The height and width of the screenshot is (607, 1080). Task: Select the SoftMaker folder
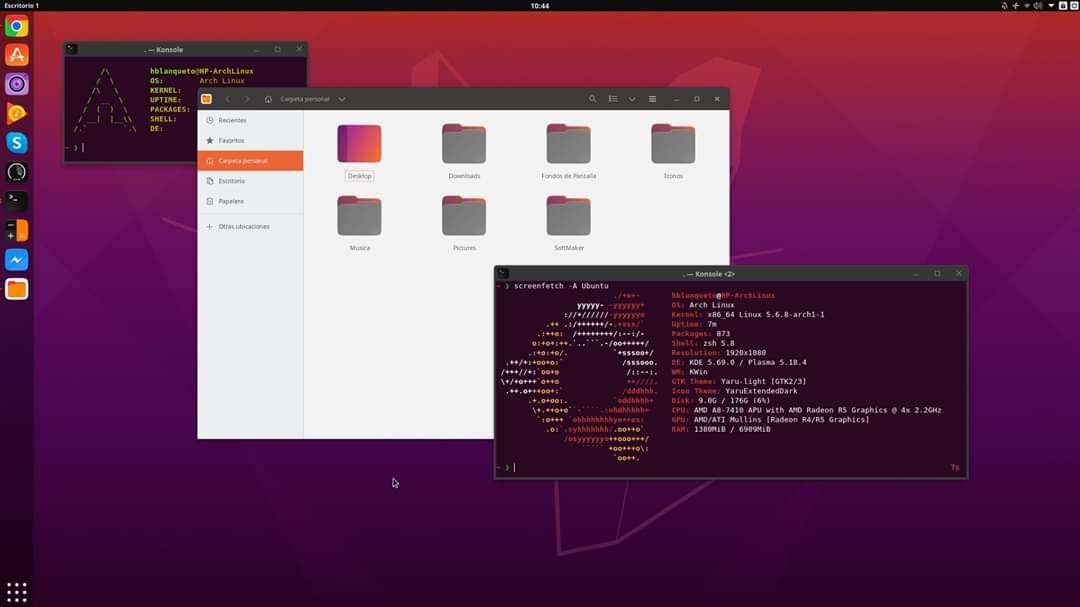point(569,216)
